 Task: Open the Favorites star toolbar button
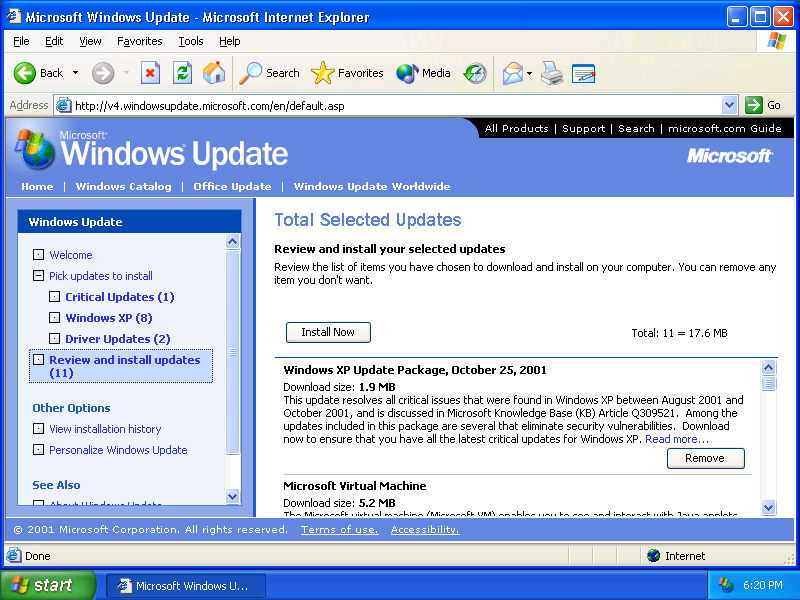pos(347,73)
